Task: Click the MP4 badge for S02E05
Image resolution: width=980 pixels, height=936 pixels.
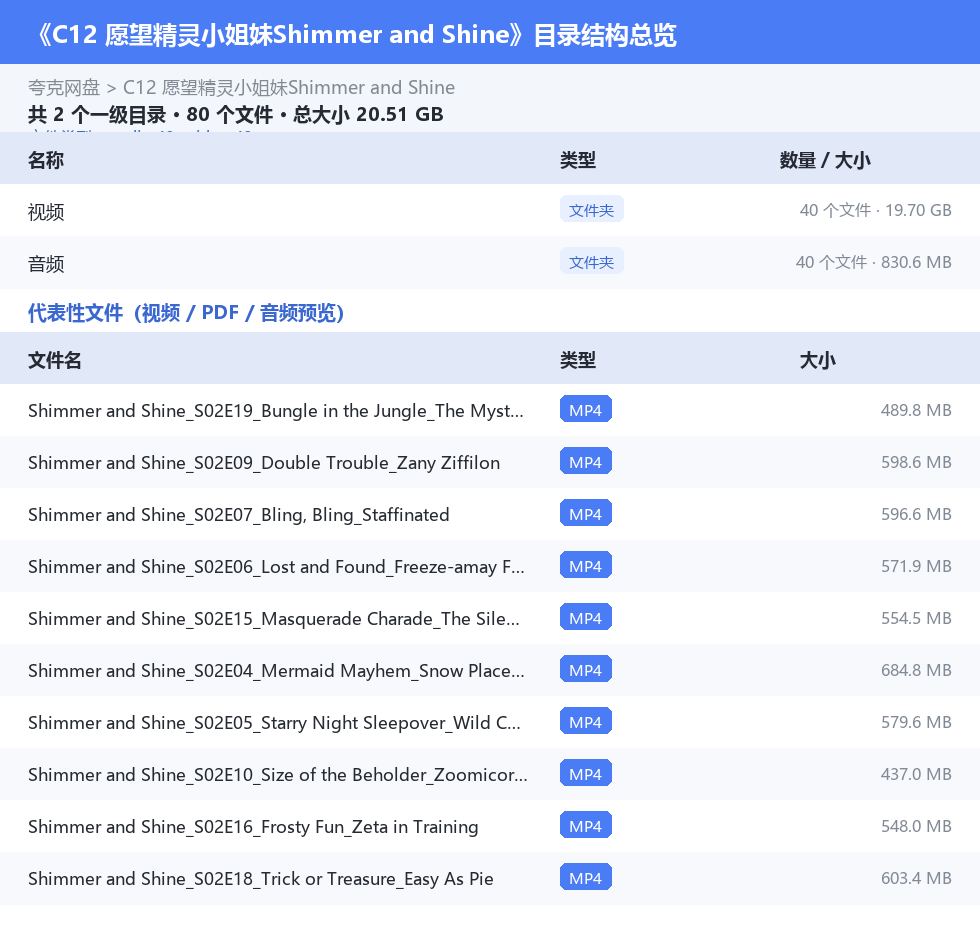Action: point(586,720)
